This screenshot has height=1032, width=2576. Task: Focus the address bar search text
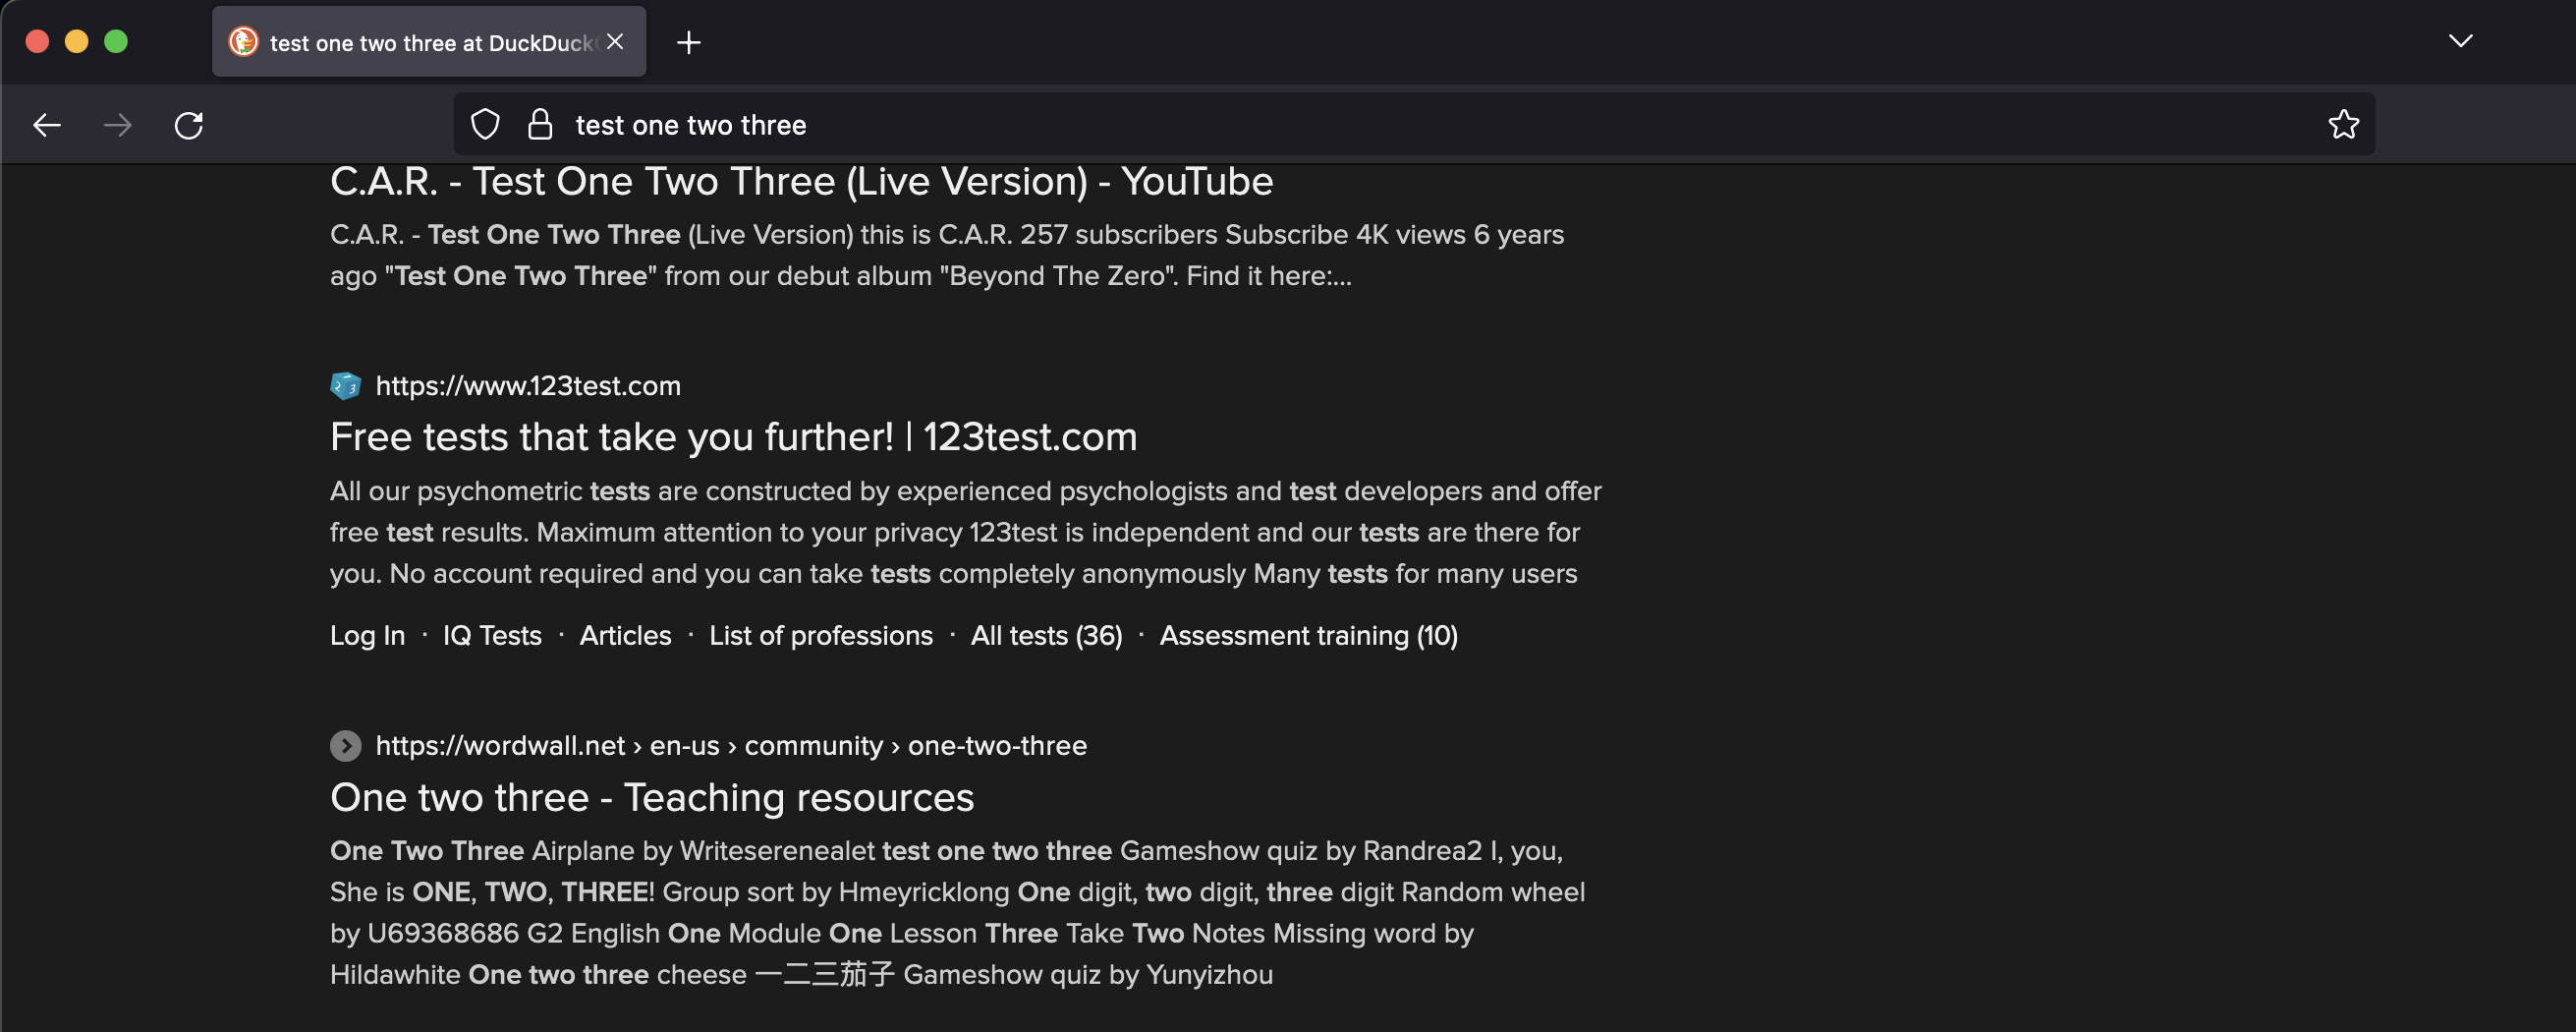coord(691,125)
